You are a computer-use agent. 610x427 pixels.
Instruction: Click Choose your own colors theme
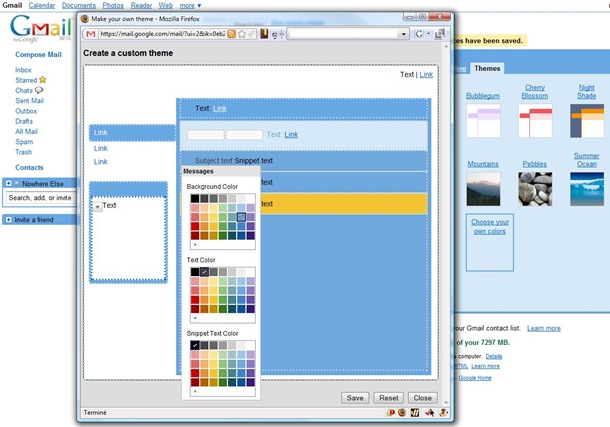click(490, 242)
